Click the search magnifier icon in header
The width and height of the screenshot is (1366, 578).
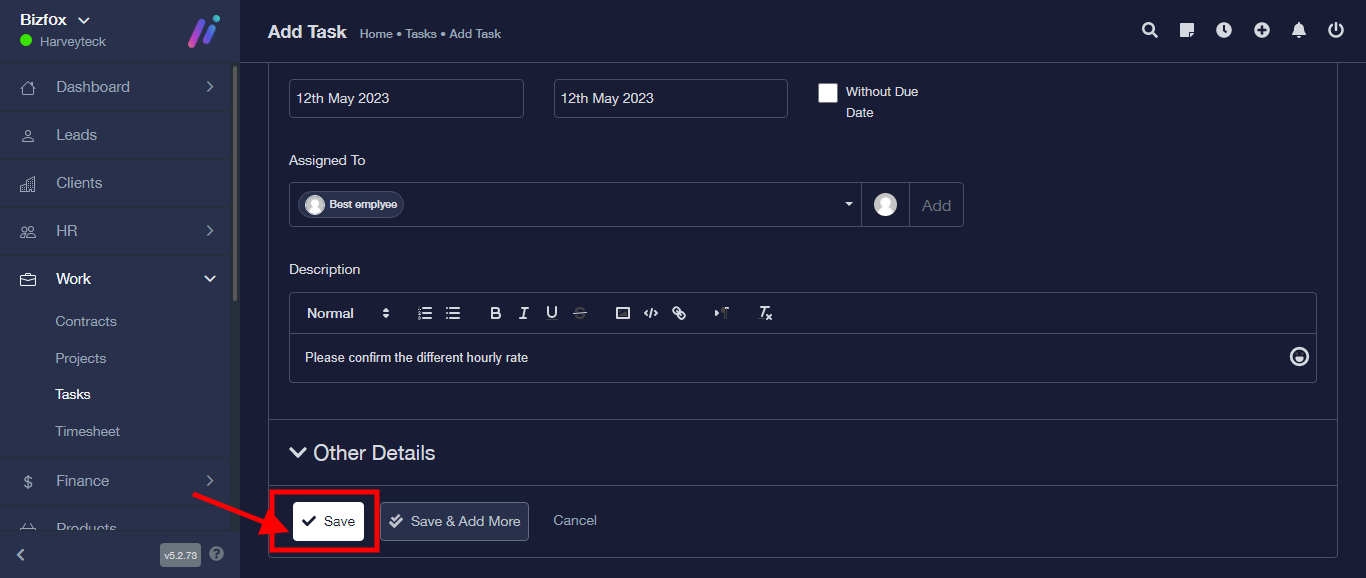click(x=1150, y=30)
